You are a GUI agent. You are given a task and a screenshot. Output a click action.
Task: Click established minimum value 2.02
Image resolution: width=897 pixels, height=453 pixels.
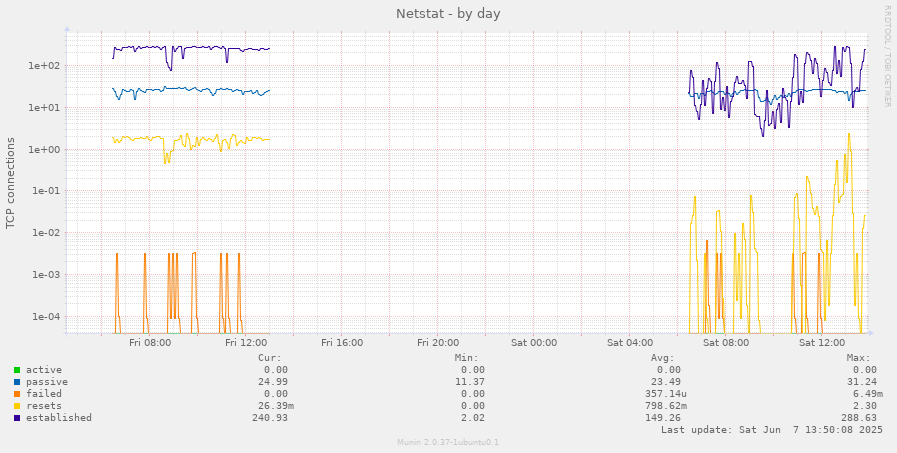pos(473,418)
